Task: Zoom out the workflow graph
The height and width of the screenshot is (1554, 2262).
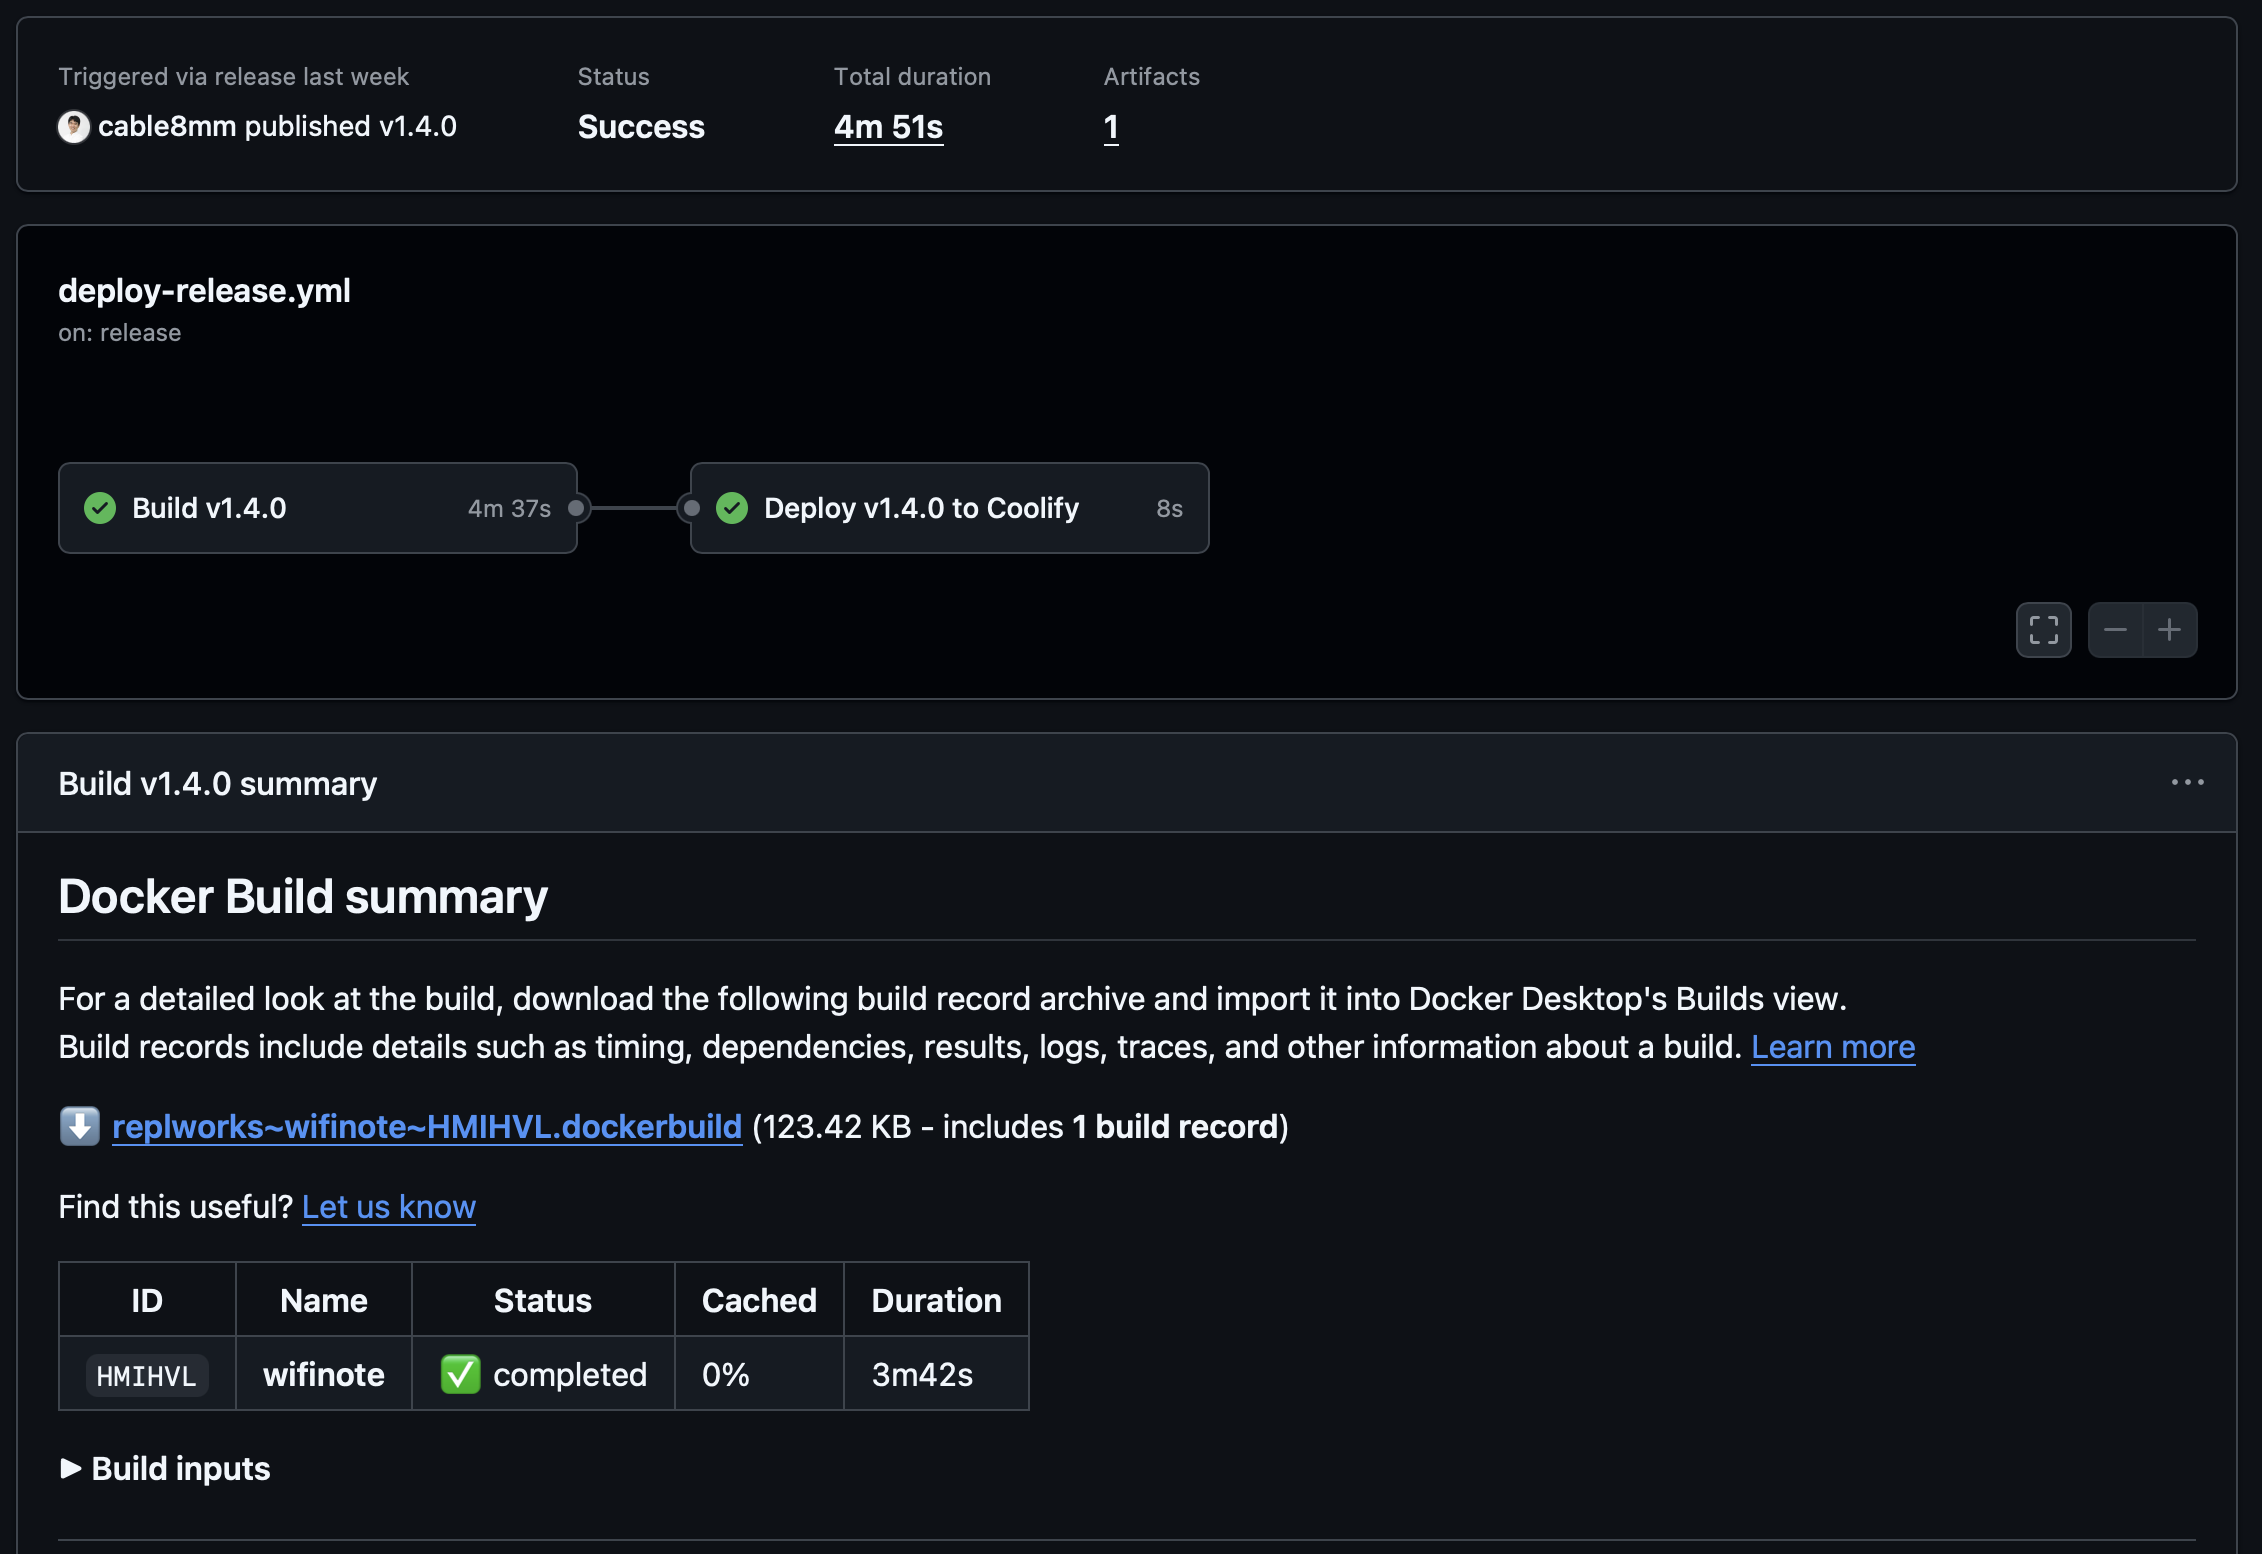Action: pyautogui.click(x=2115, y=630)
